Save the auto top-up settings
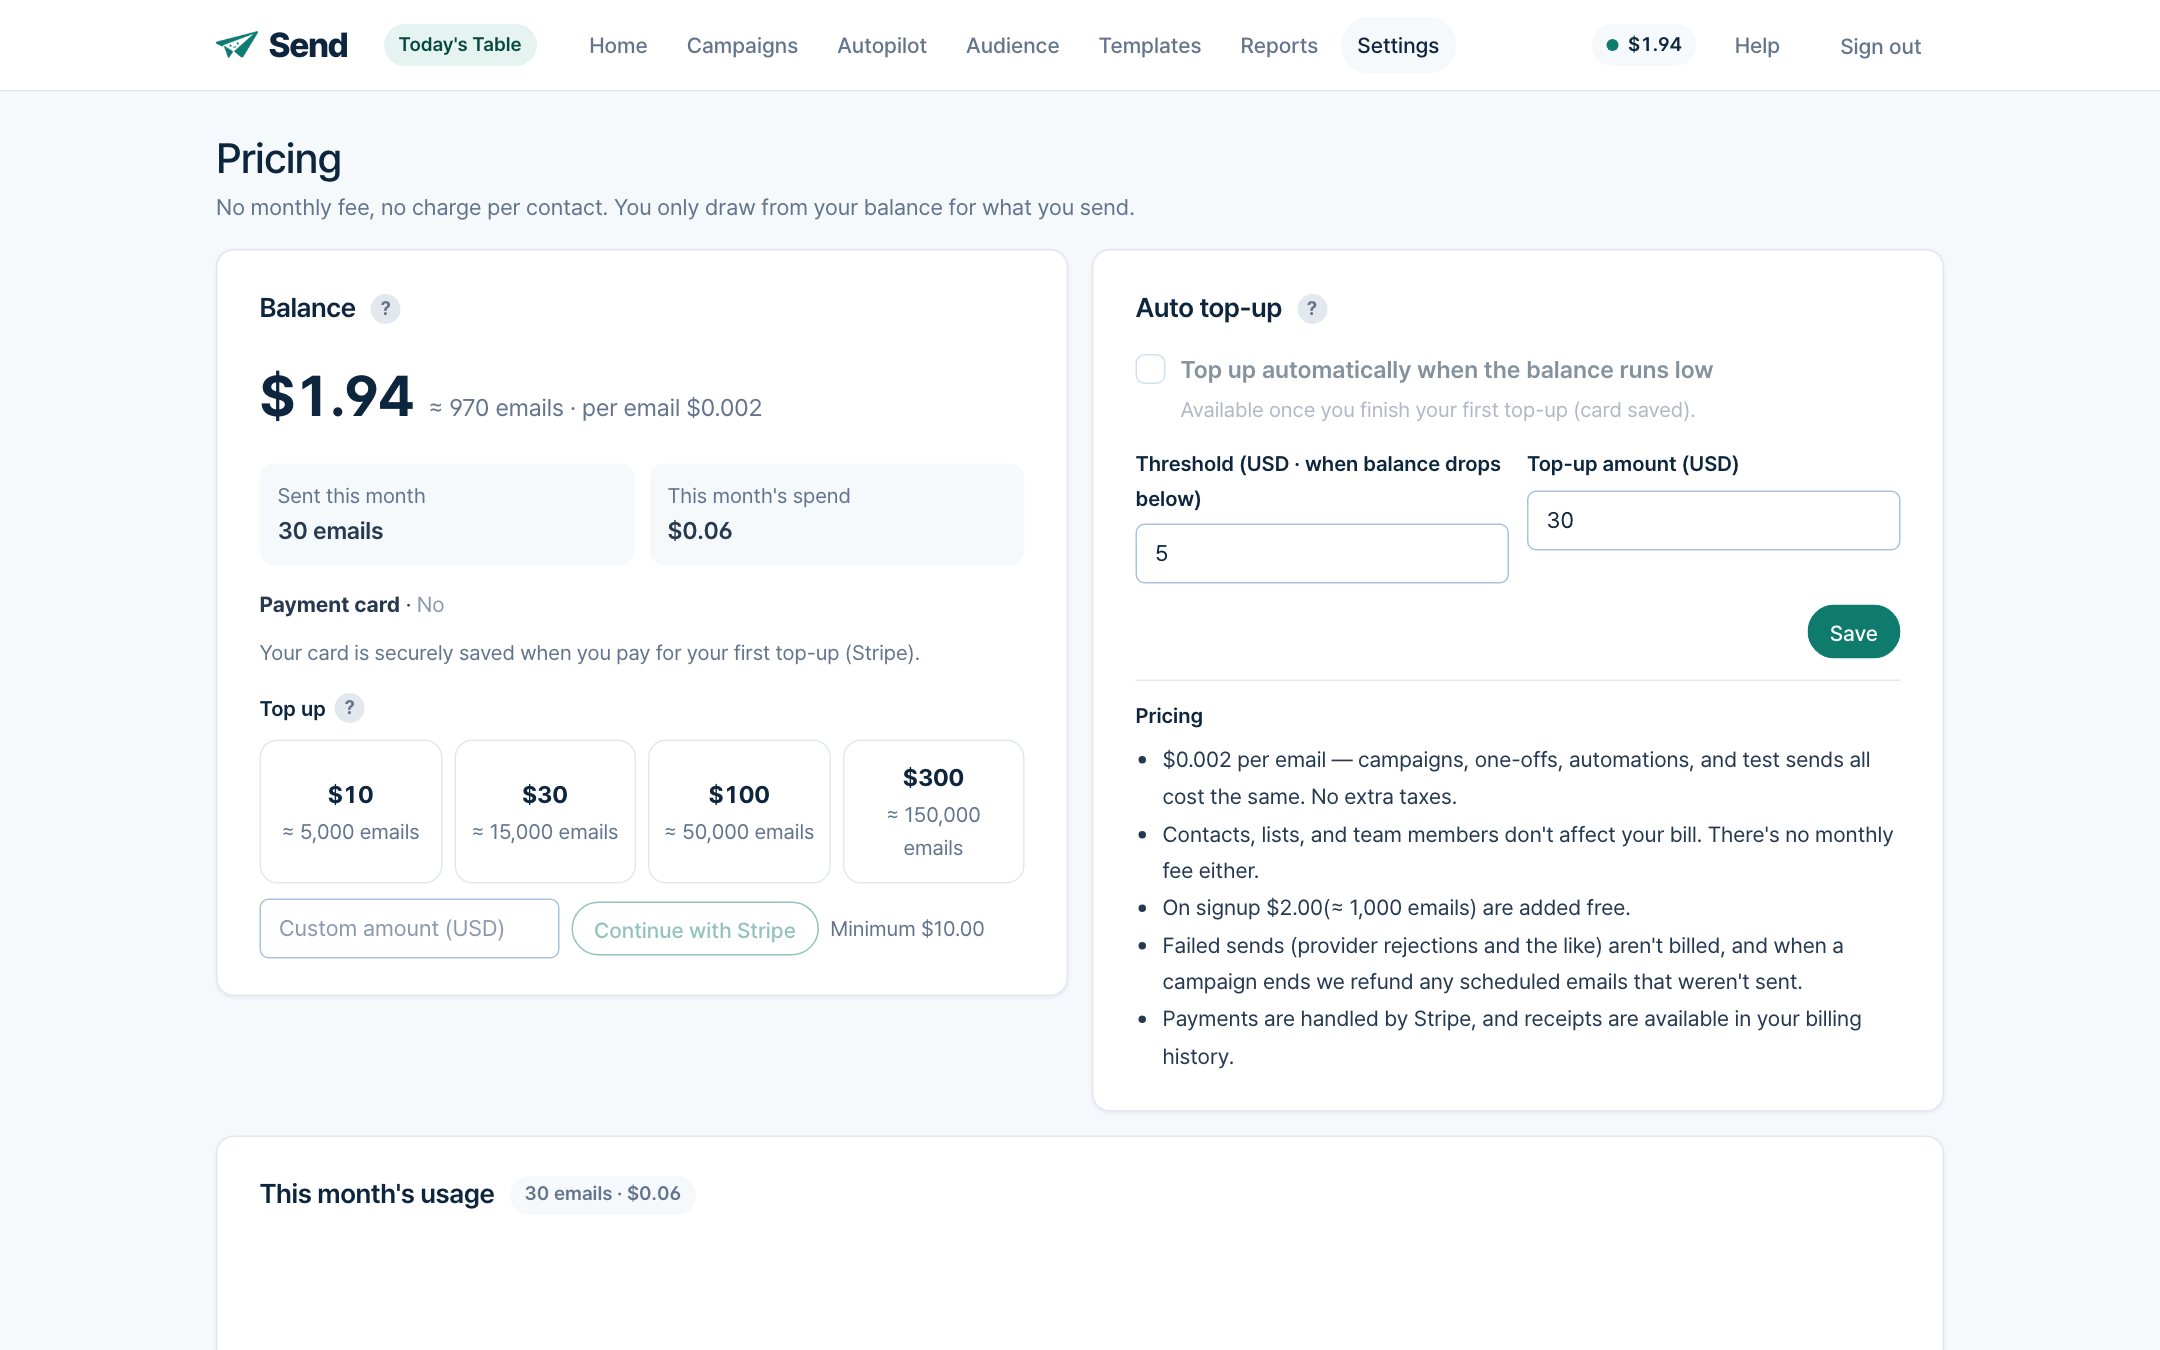This screenshot has height=1350, width=2160. point(1853,632)
